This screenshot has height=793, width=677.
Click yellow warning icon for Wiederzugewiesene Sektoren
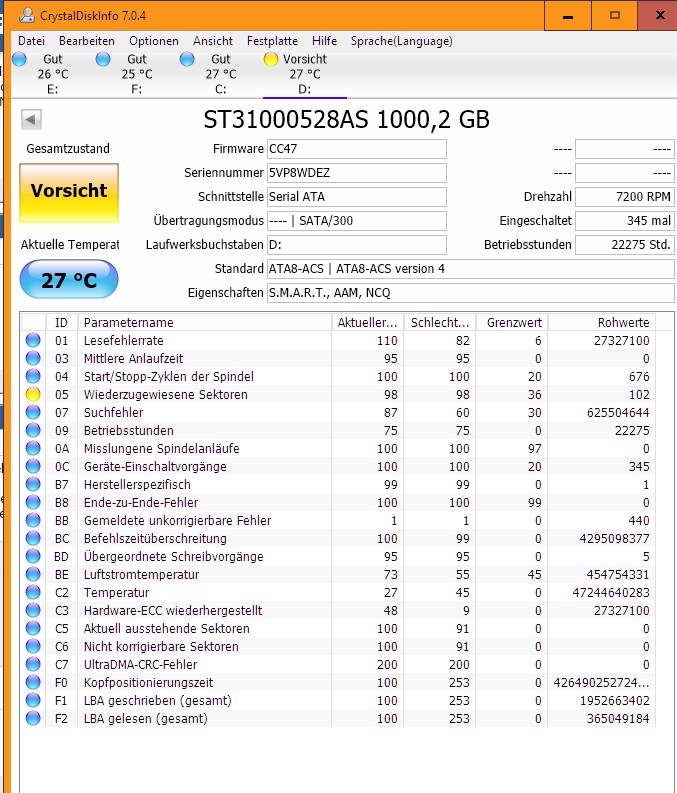pyautogui.click(x=33, y=394)
